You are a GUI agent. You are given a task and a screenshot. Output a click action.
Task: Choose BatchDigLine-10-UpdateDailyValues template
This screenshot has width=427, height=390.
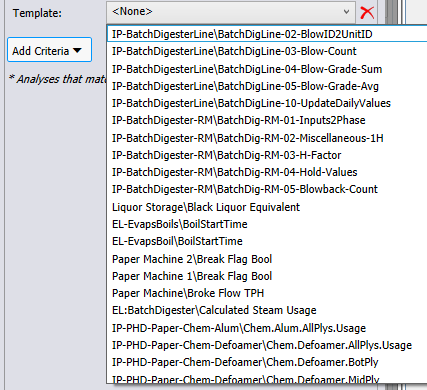click(x=267, y=103)
